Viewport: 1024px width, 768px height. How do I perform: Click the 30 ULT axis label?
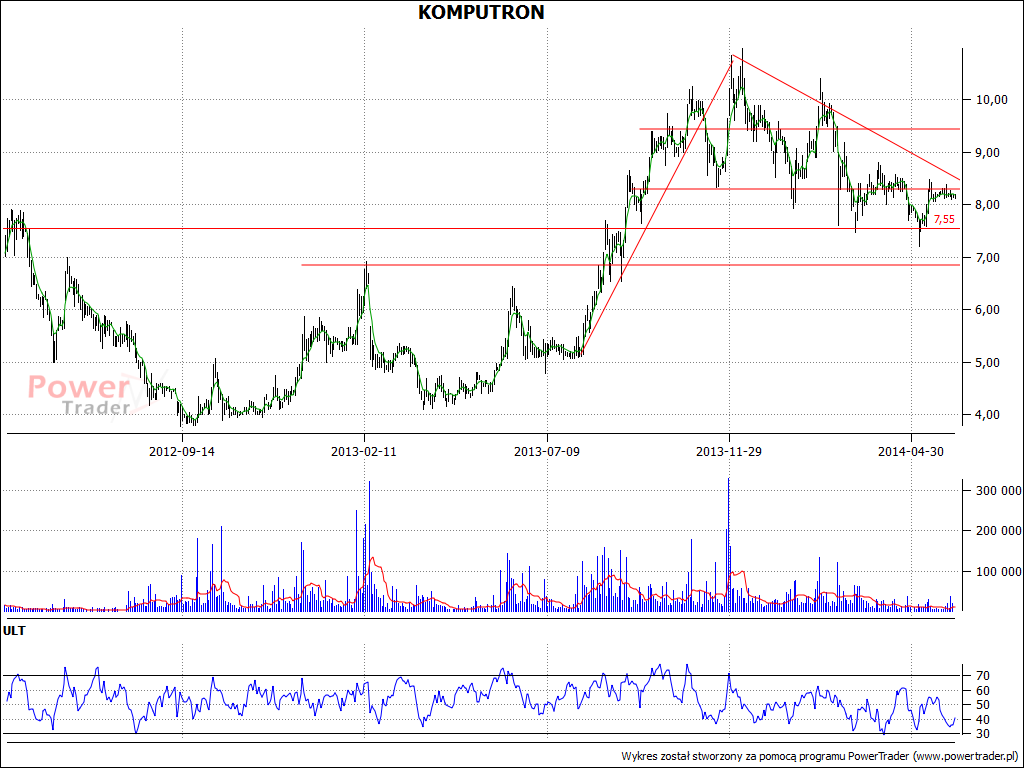tap(983, 733)
